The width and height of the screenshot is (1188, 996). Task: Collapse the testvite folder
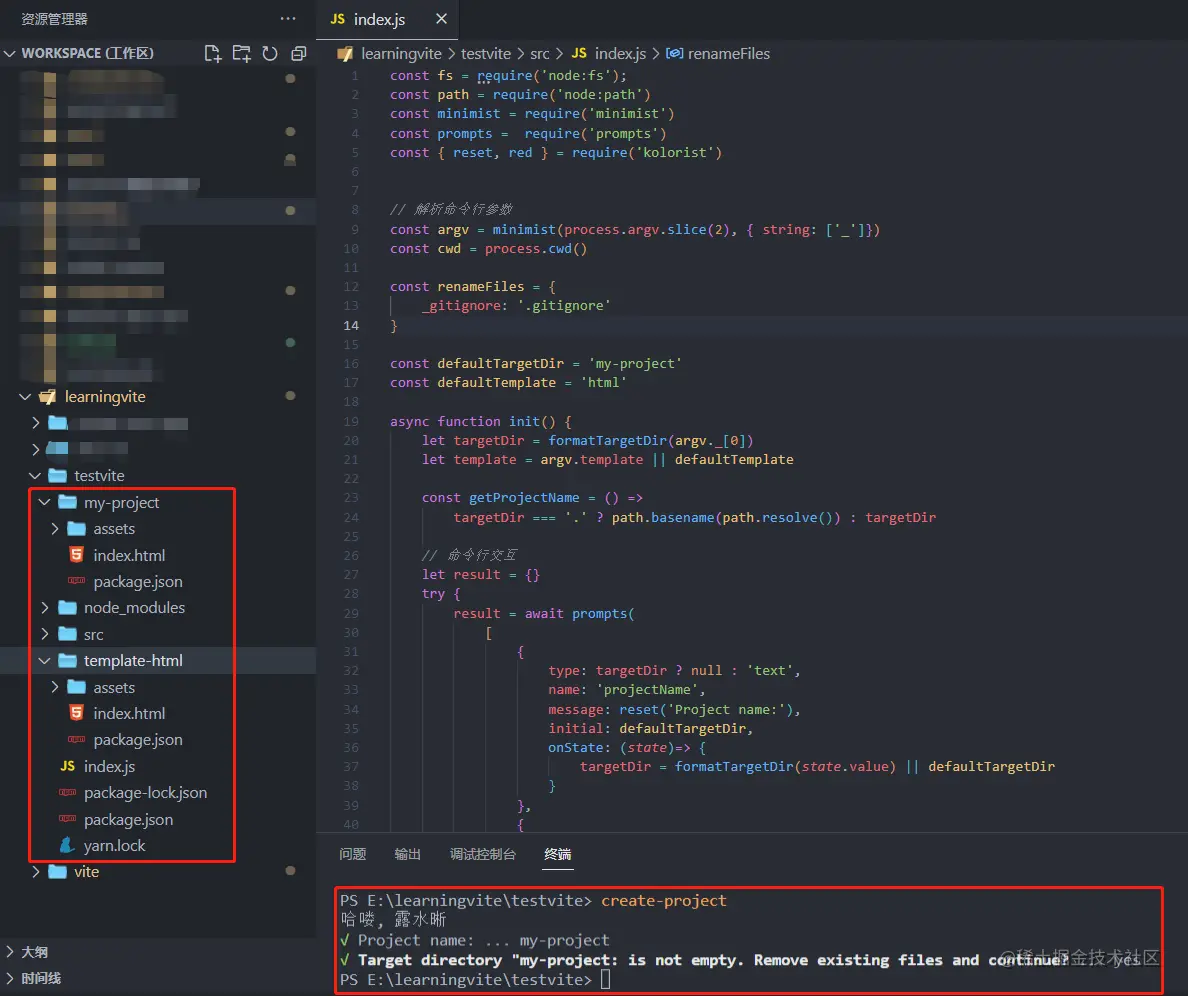click(35, 476)
